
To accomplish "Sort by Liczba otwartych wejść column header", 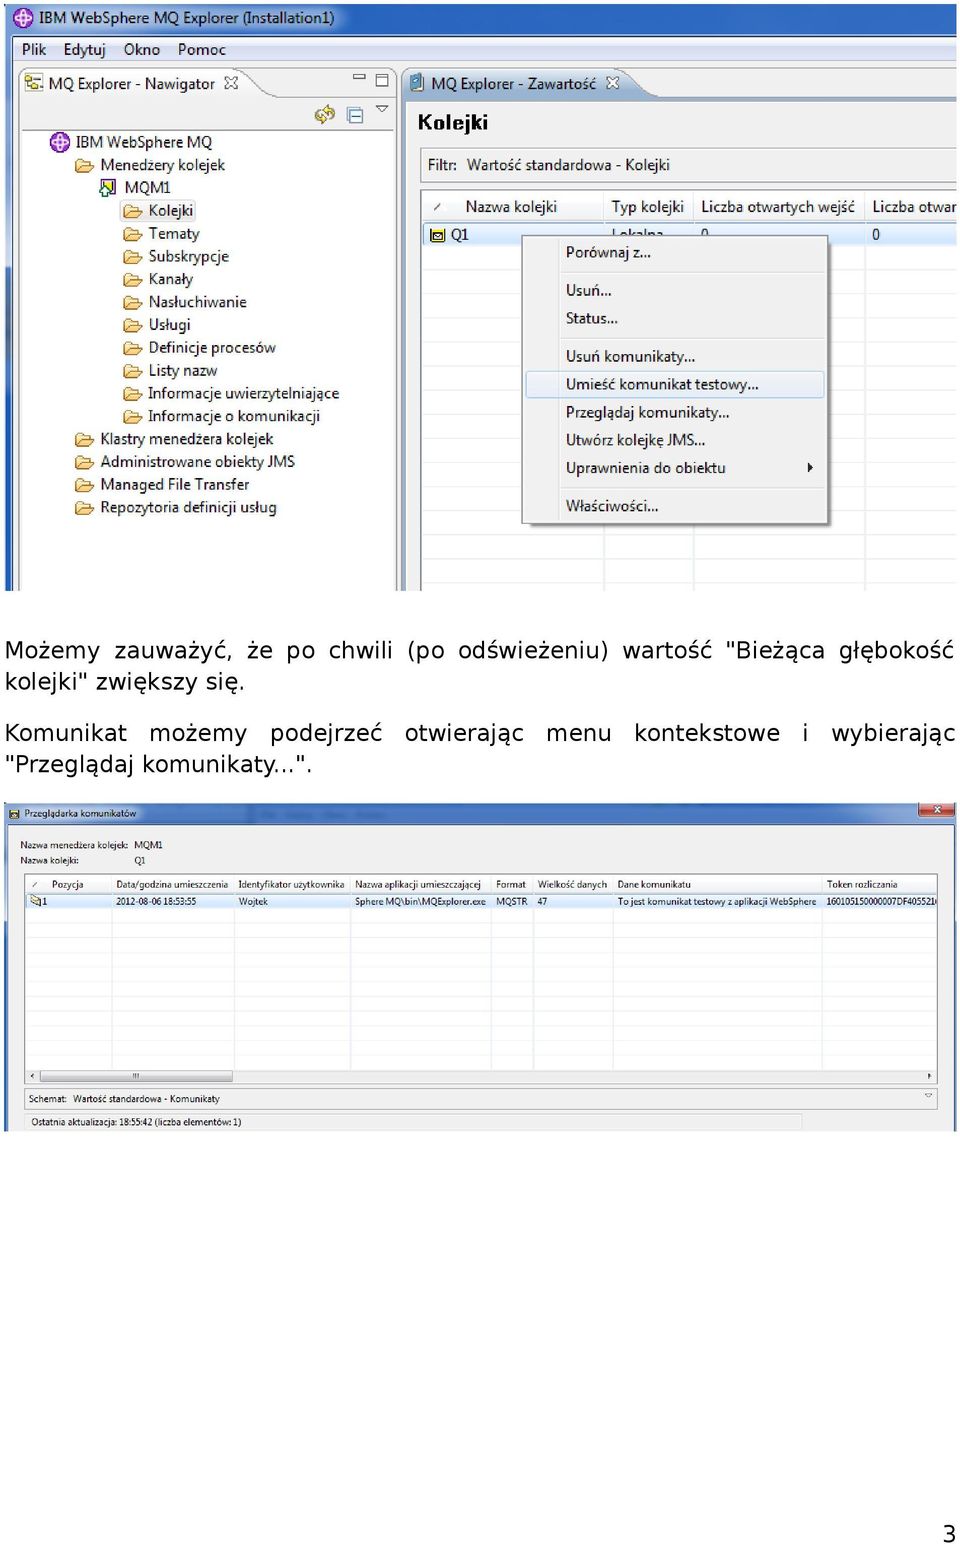I will pyautogui.click(x=778, y=207).
